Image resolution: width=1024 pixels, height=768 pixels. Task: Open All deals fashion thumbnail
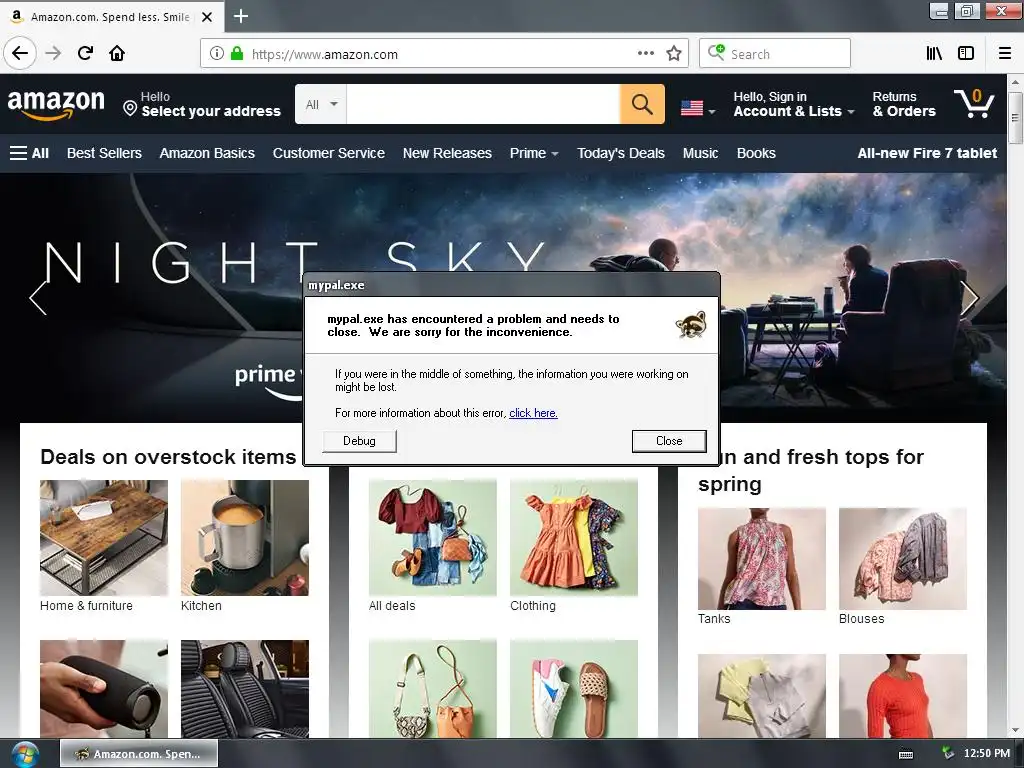point(432,537)
